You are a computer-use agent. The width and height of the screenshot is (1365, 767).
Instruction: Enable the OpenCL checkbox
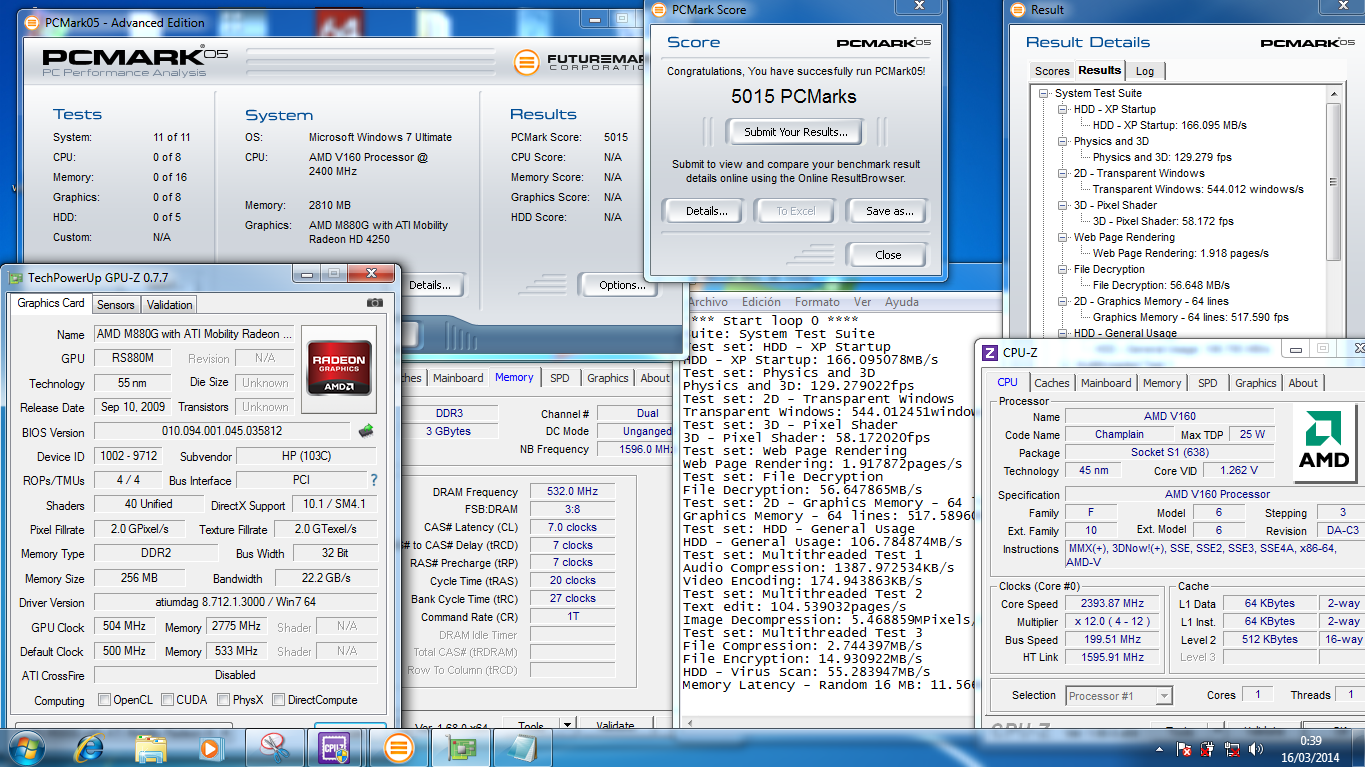(x=104, y=700)
